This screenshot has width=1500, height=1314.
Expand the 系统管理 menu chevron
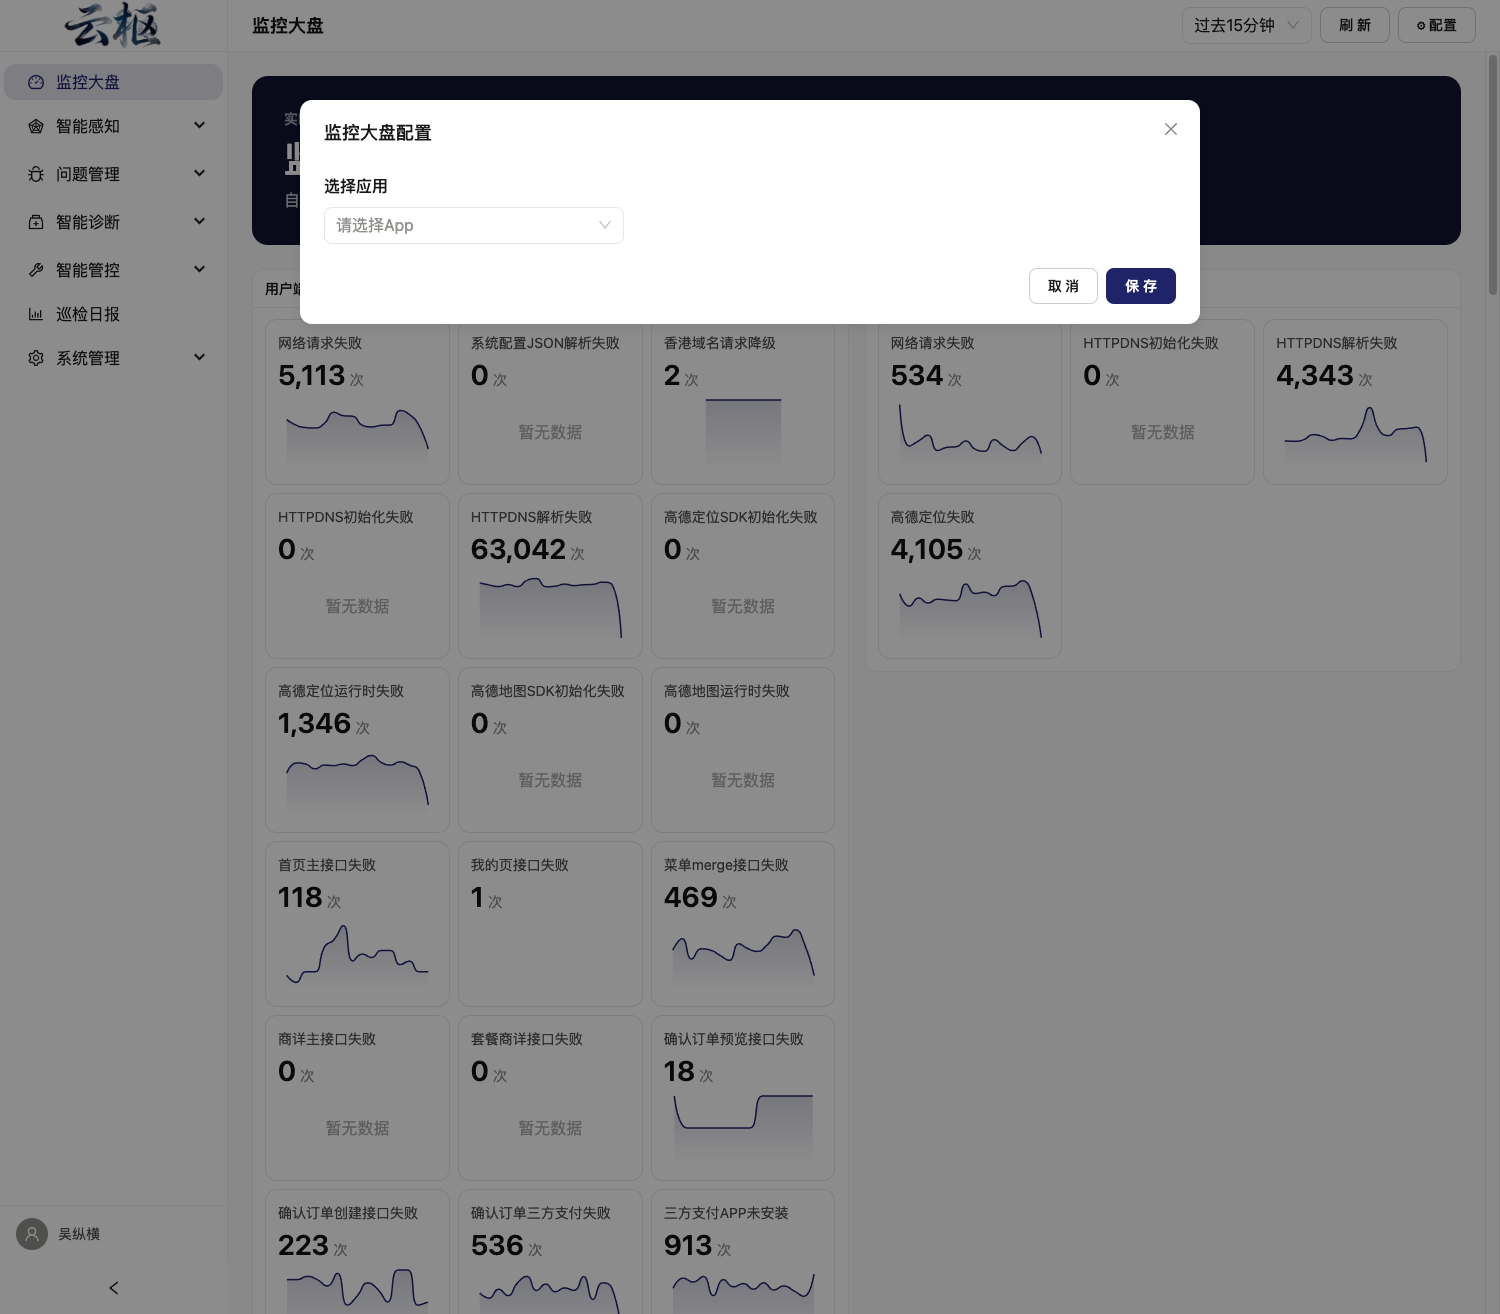pos(199,357)
